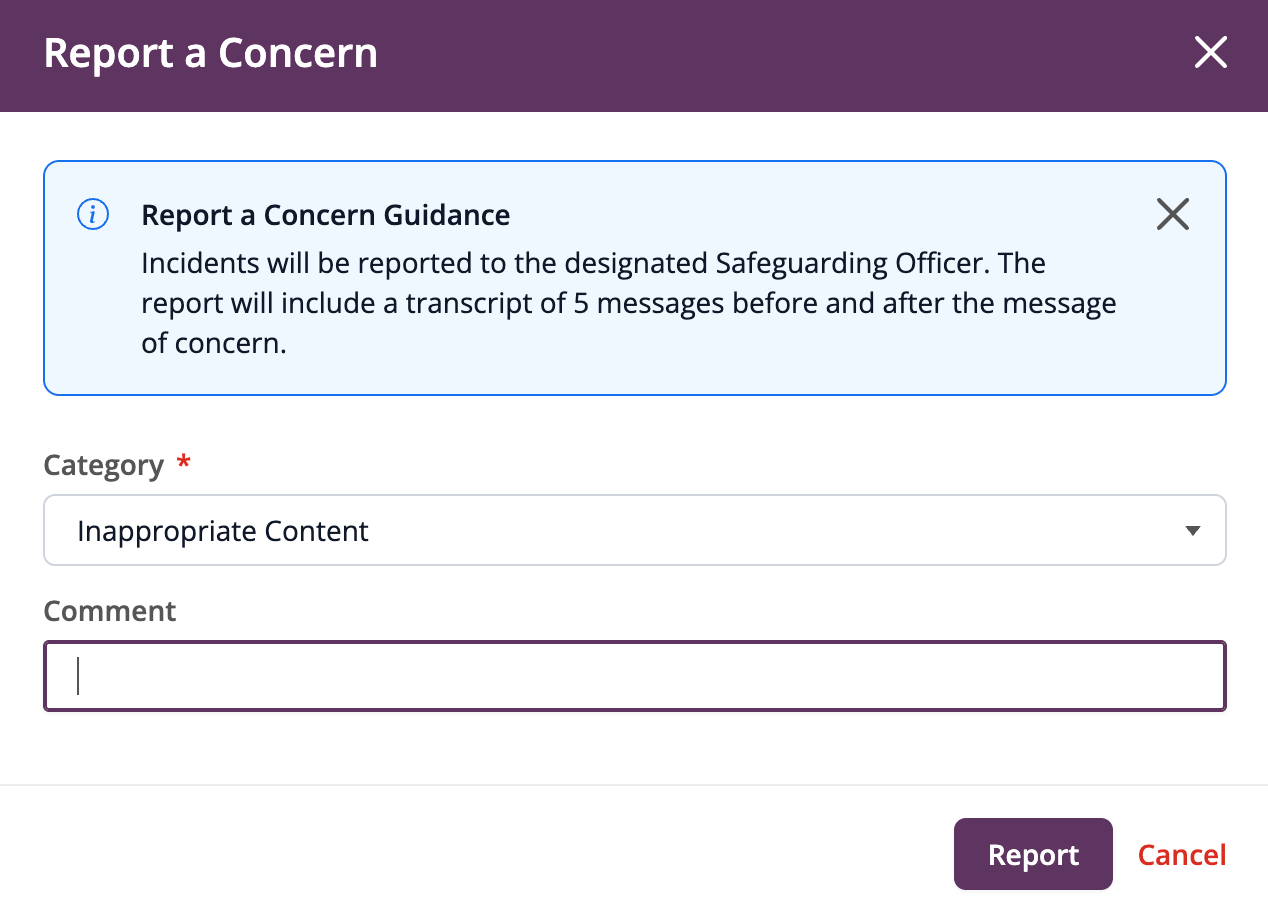
Task: Click the Category dropdown arrow caret
Action: [1192, 531]
